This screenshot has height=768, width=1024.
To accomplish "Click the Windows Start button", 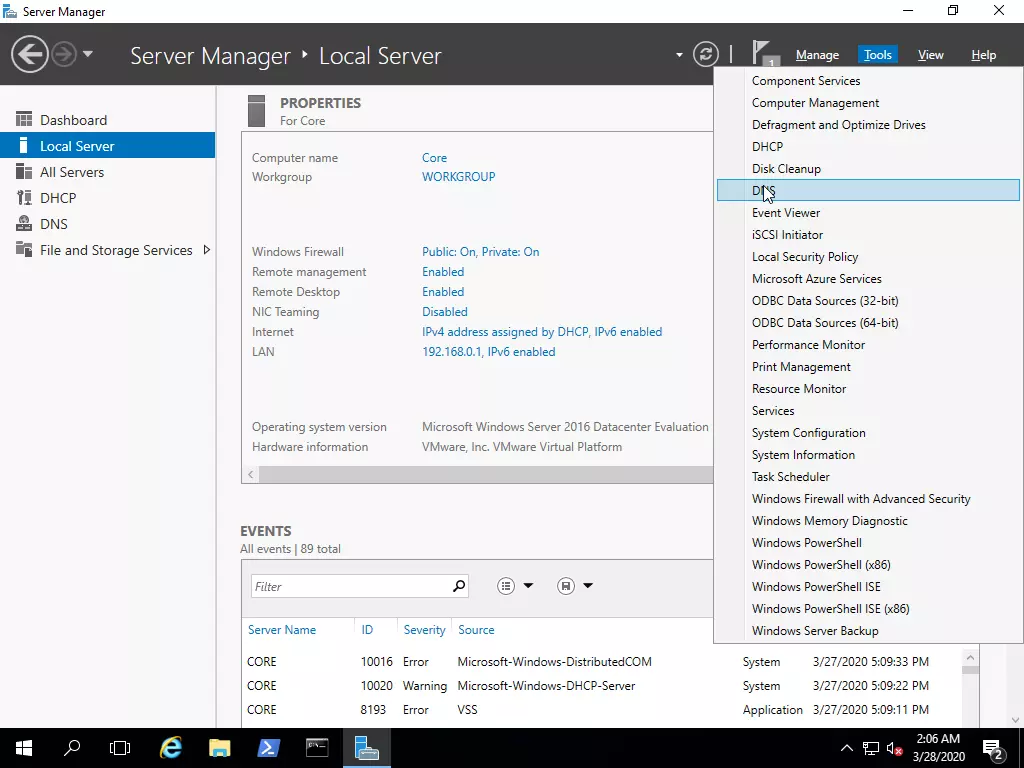I will [x=24, y=747].
